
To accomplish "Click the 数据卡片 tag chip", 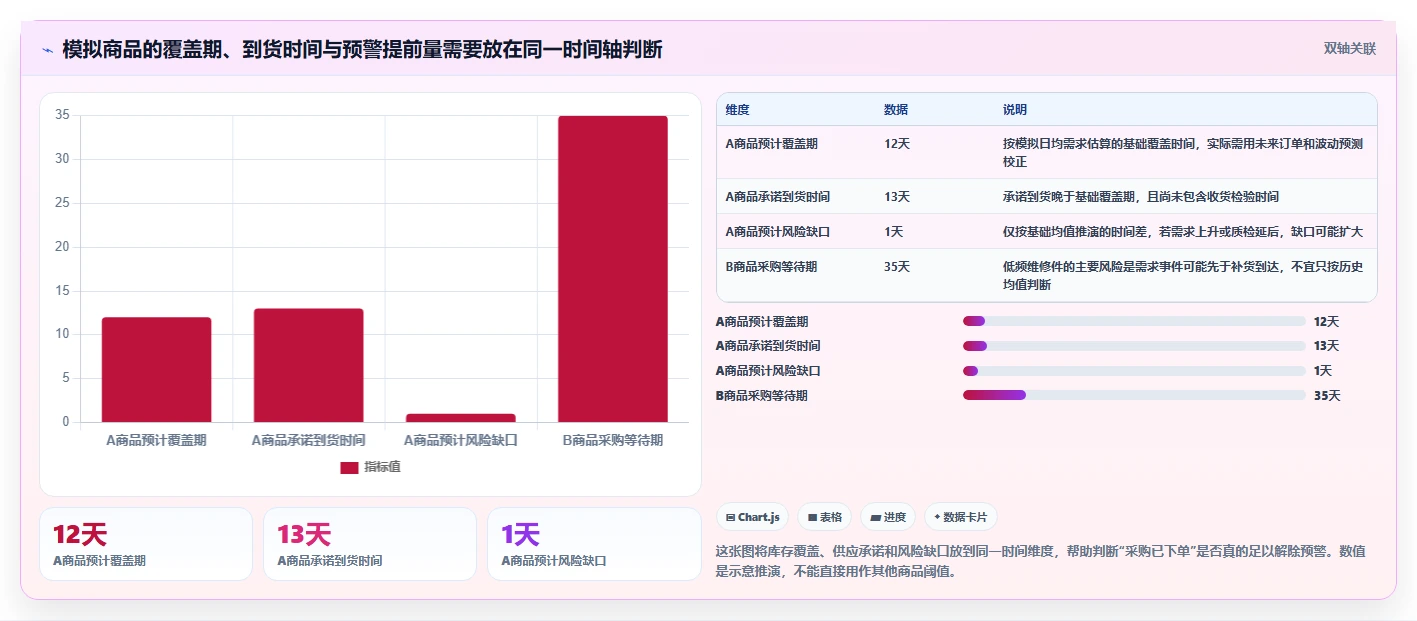I will click(x=960, y=517).
